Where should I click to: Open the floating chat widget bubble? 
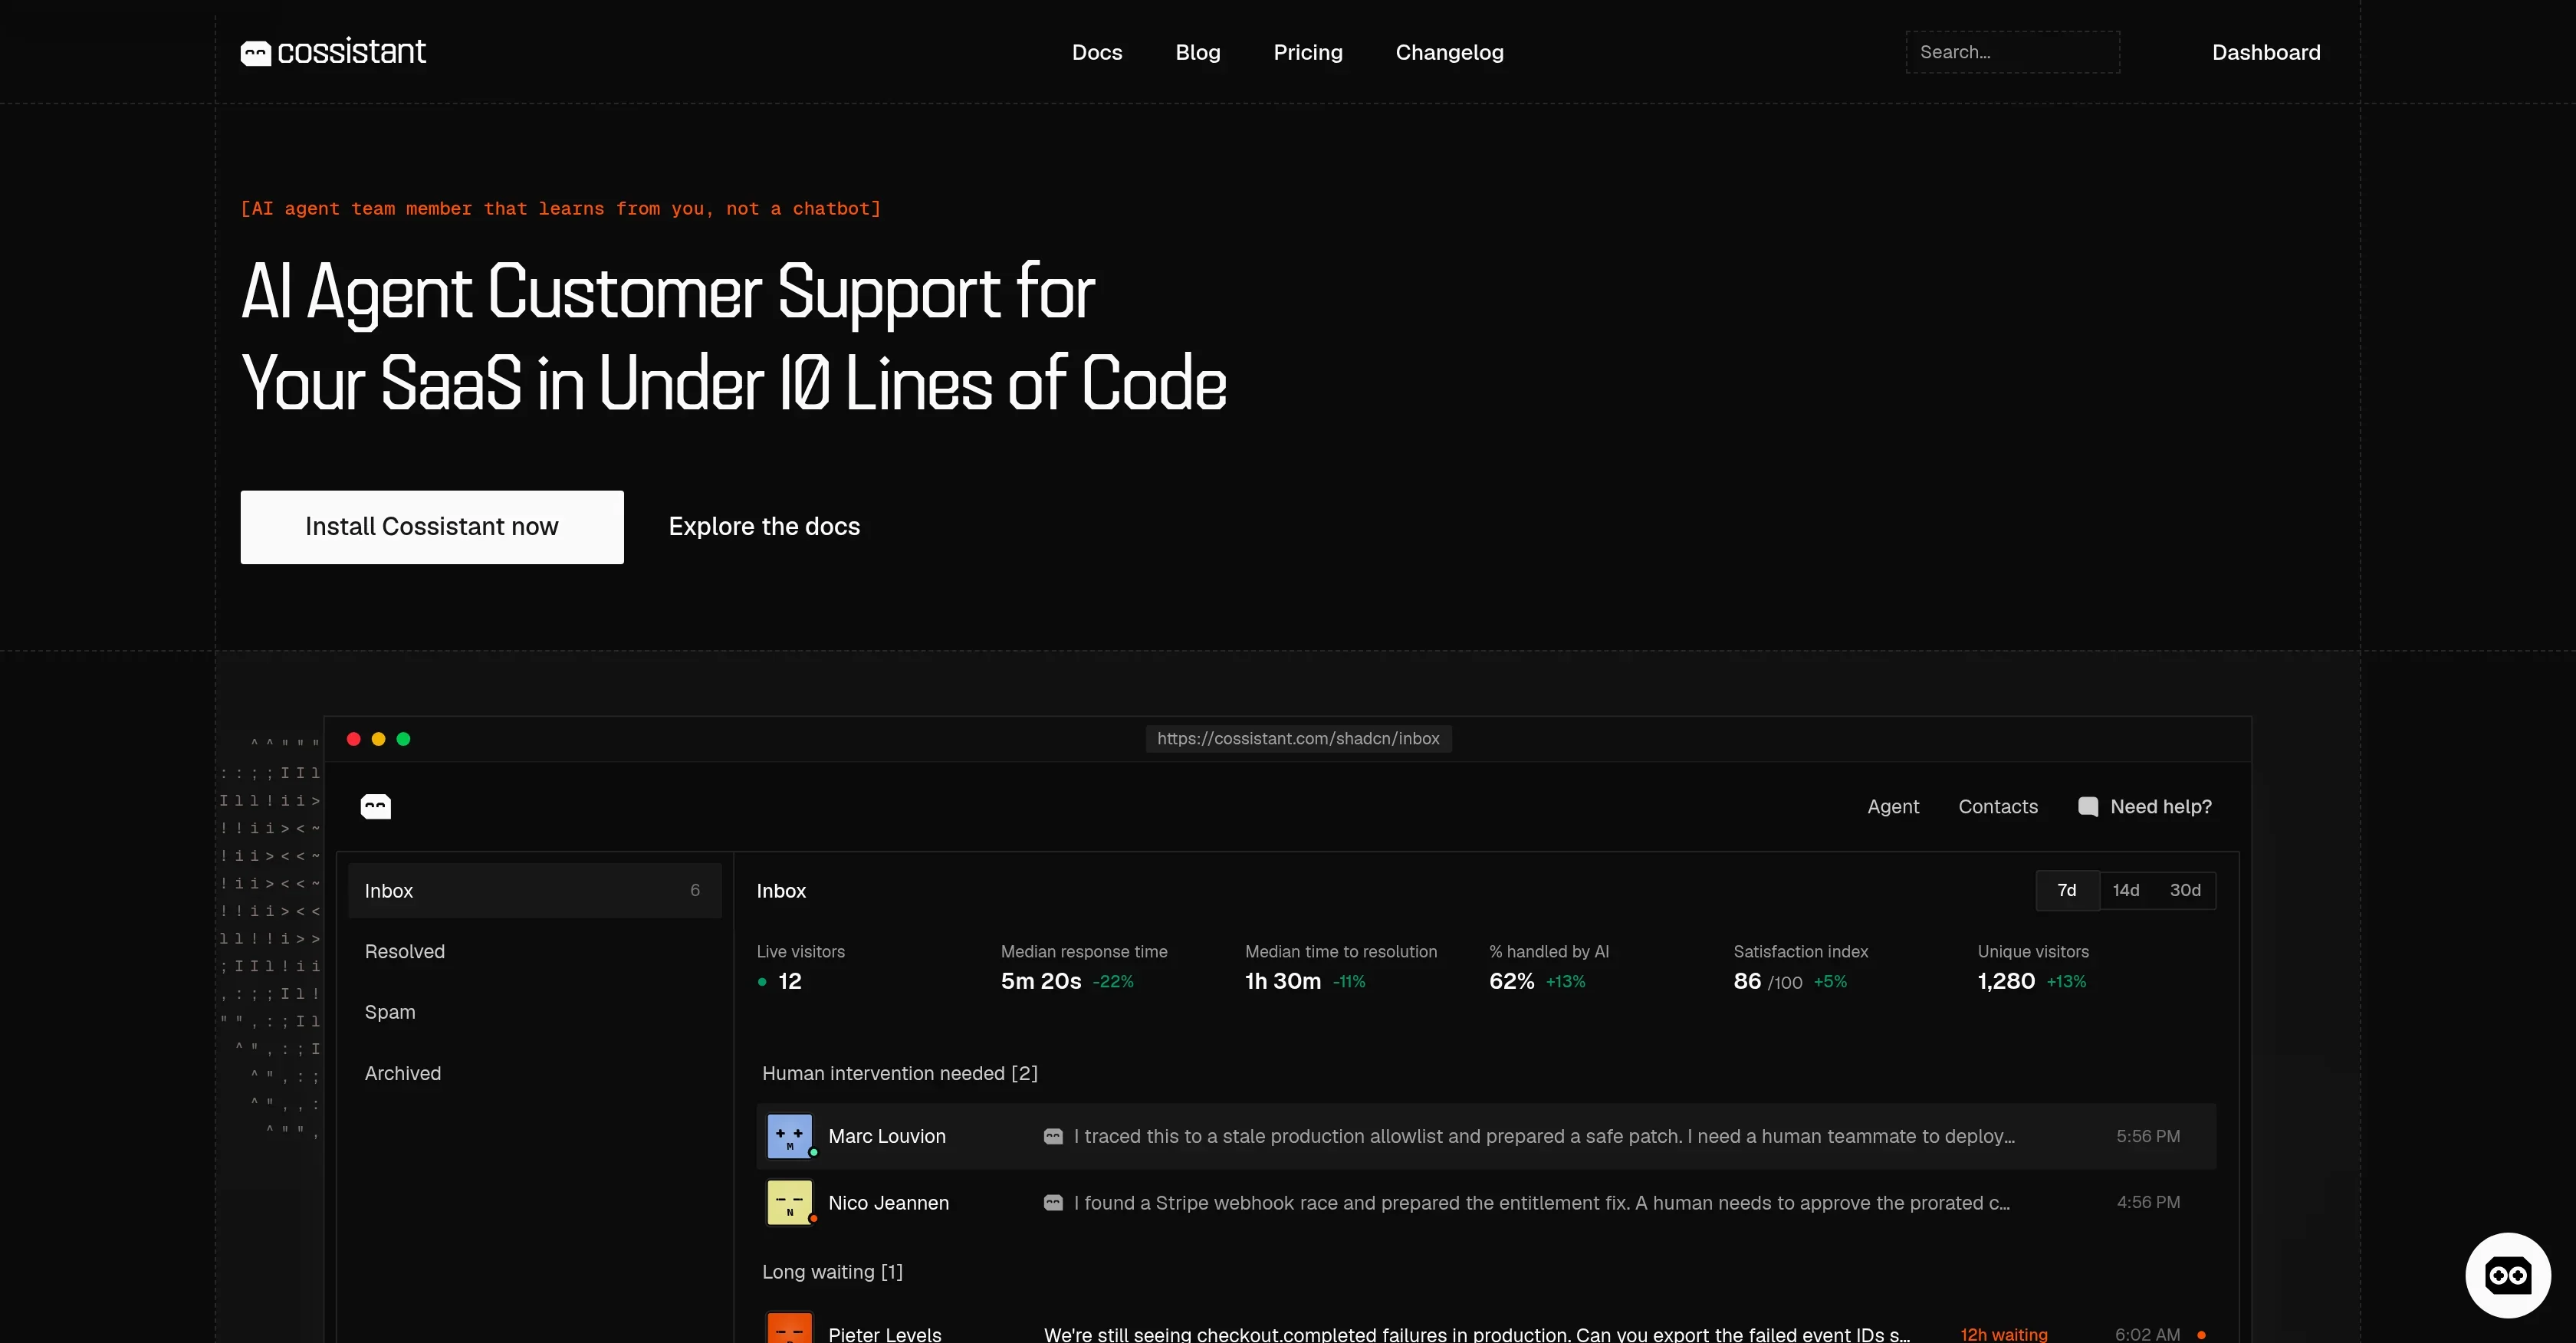click(x=2507, y=1275)
